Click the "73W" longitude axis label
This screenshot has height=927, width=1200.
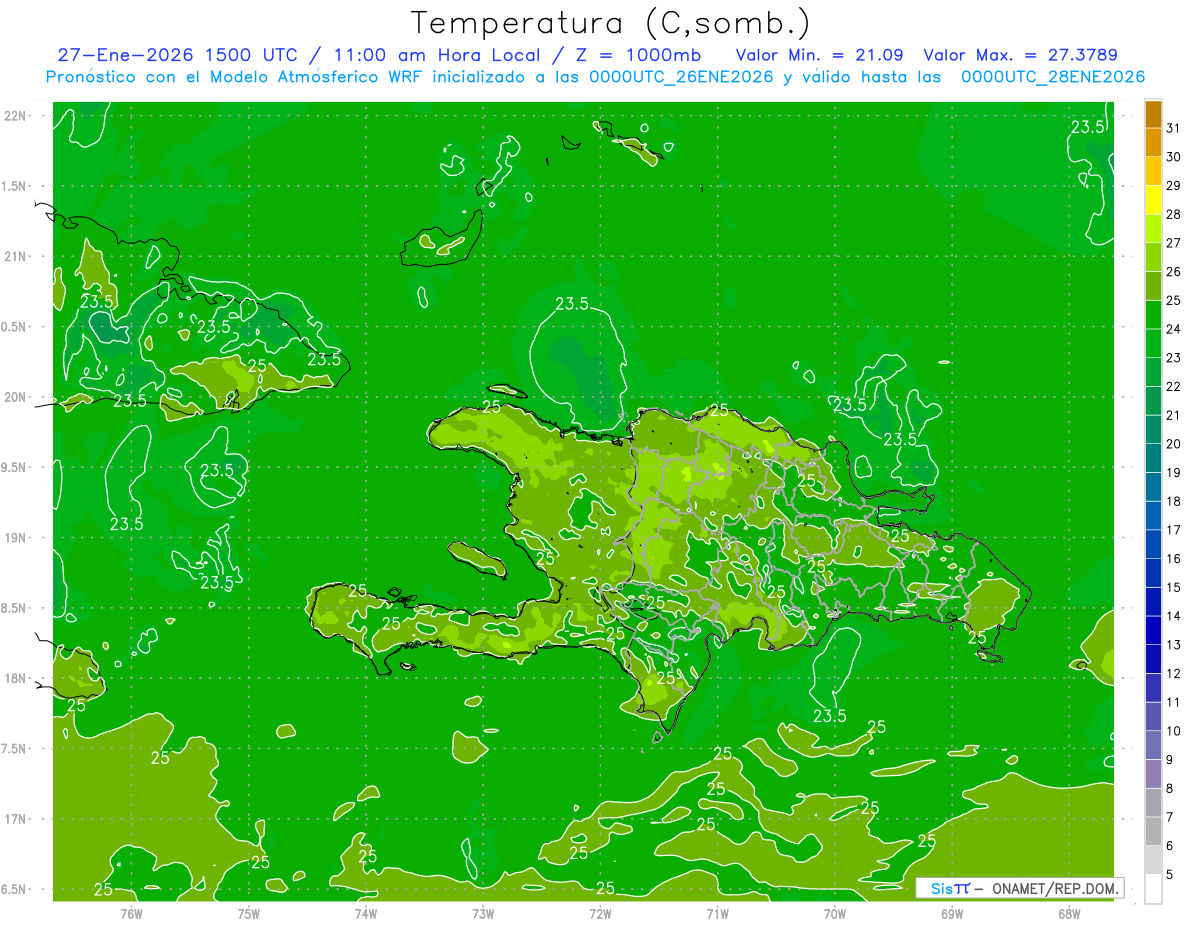click(x=483, y=913)
